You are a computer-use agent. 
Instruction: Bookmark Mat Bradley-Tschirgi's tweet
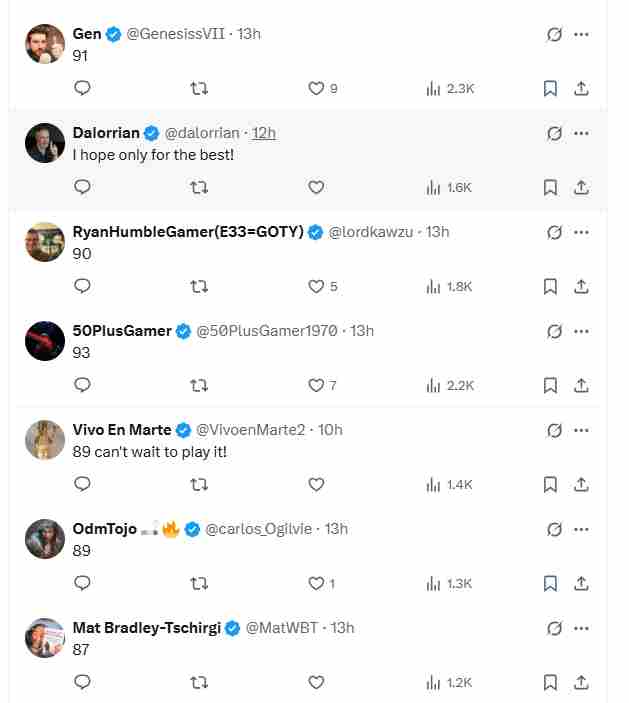click(550, 682)
